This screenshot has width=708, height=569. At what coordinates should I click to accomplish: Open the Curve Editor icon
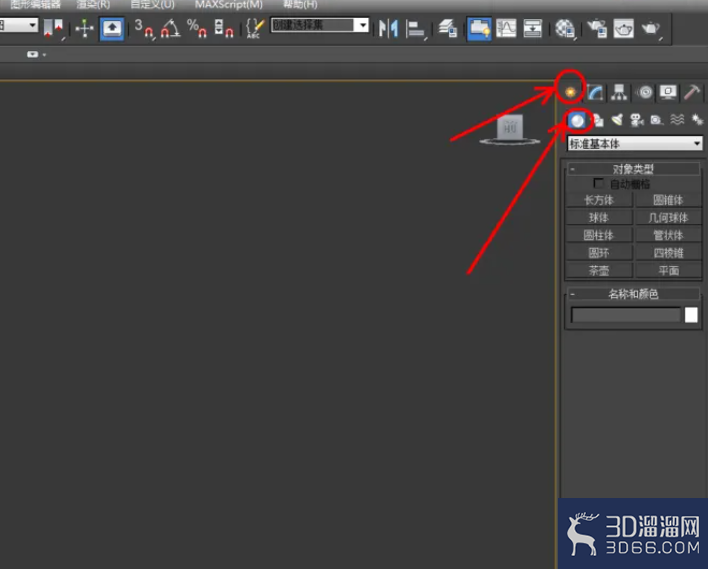click(506, 28)
